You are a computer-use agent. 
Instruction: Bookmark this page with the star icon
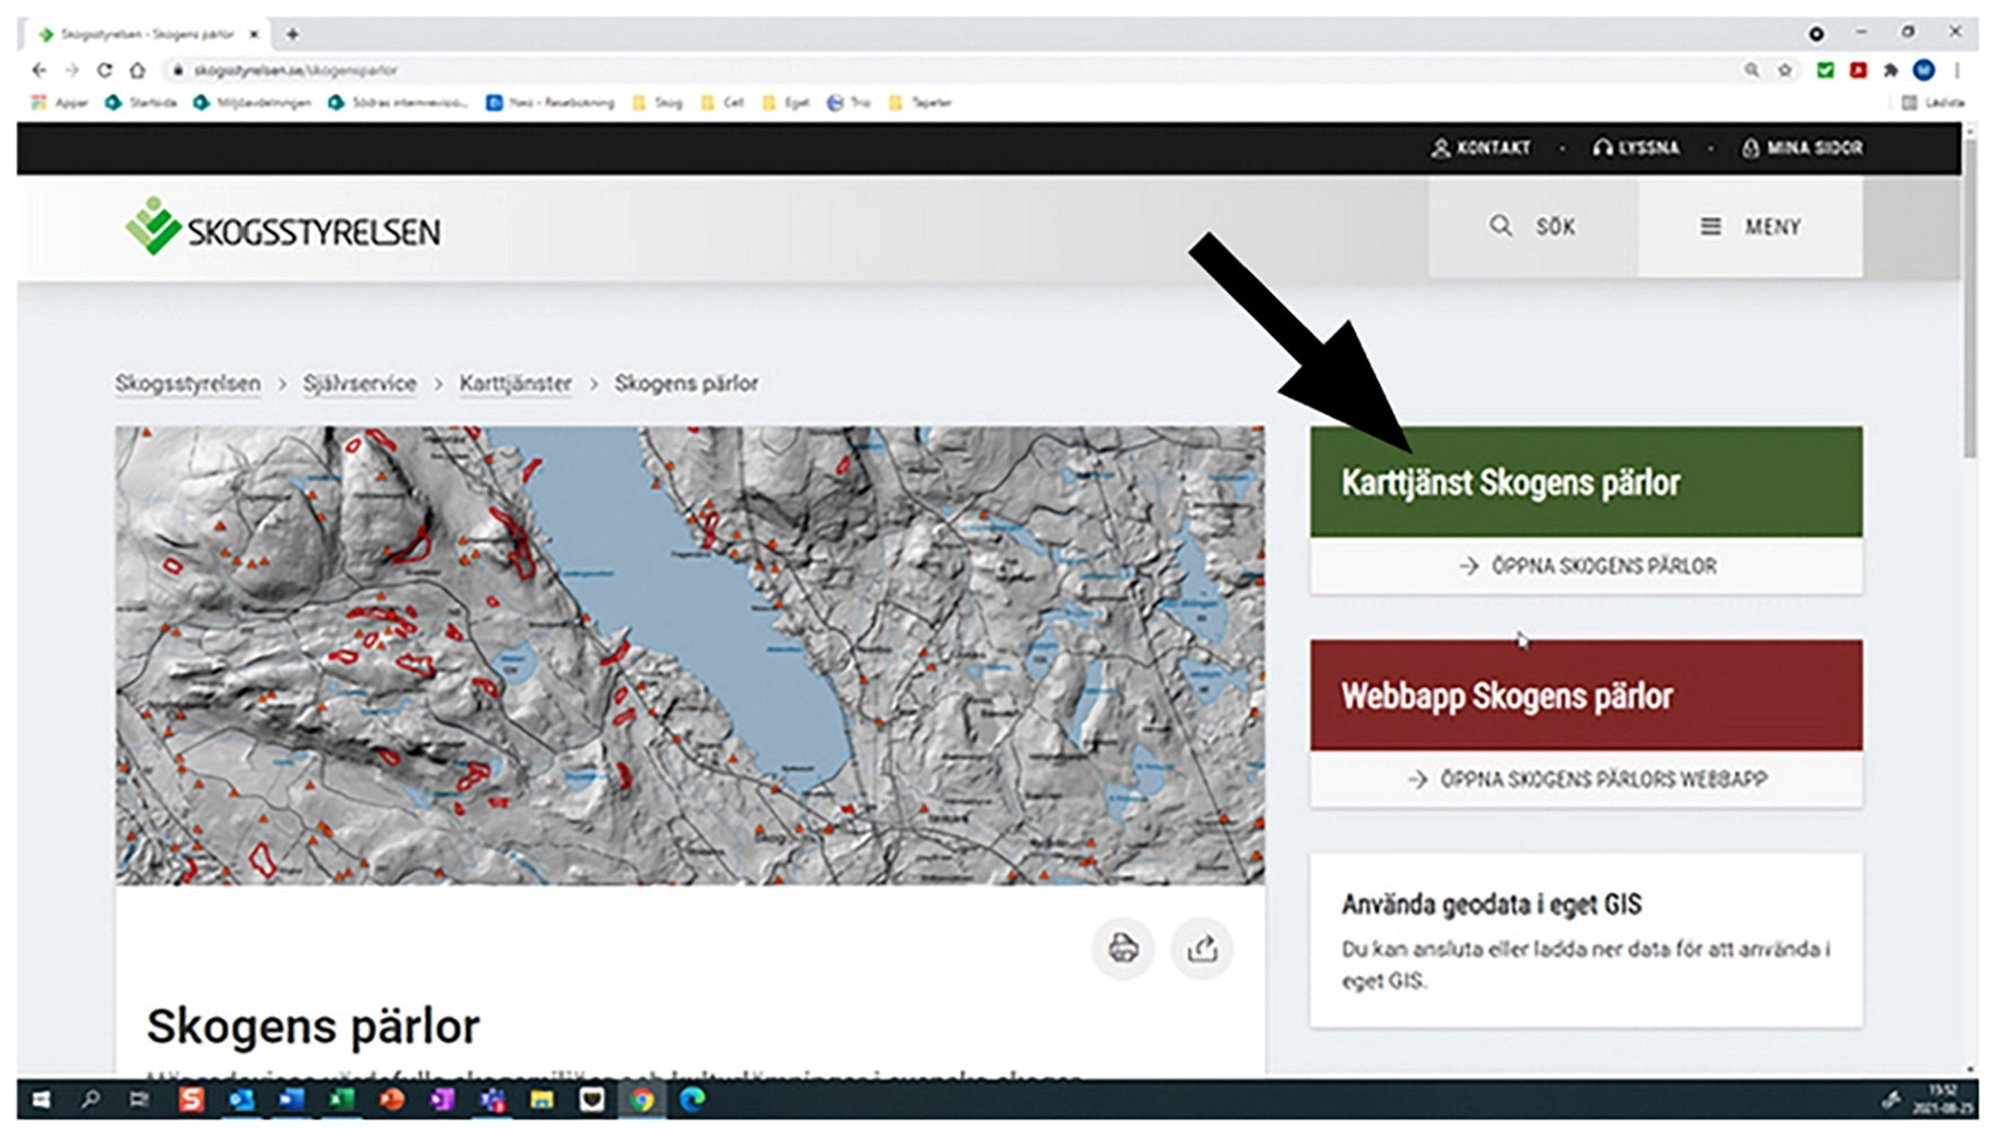click(1785, 70)
